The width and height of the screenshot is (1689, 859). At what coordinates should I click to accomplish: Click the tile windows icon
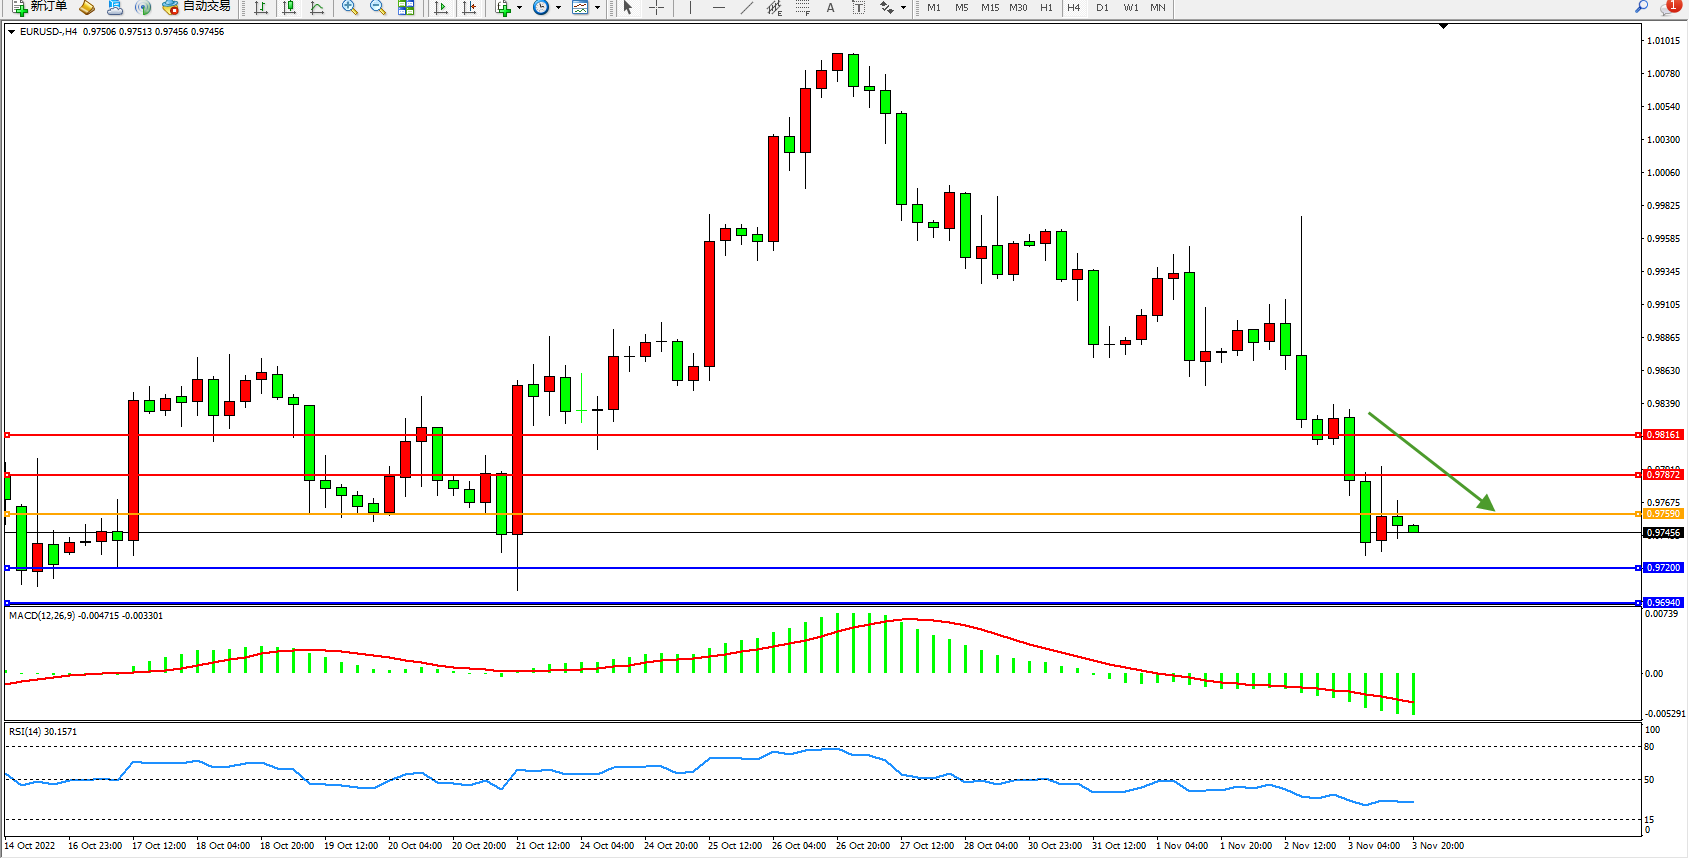[406, 8]
